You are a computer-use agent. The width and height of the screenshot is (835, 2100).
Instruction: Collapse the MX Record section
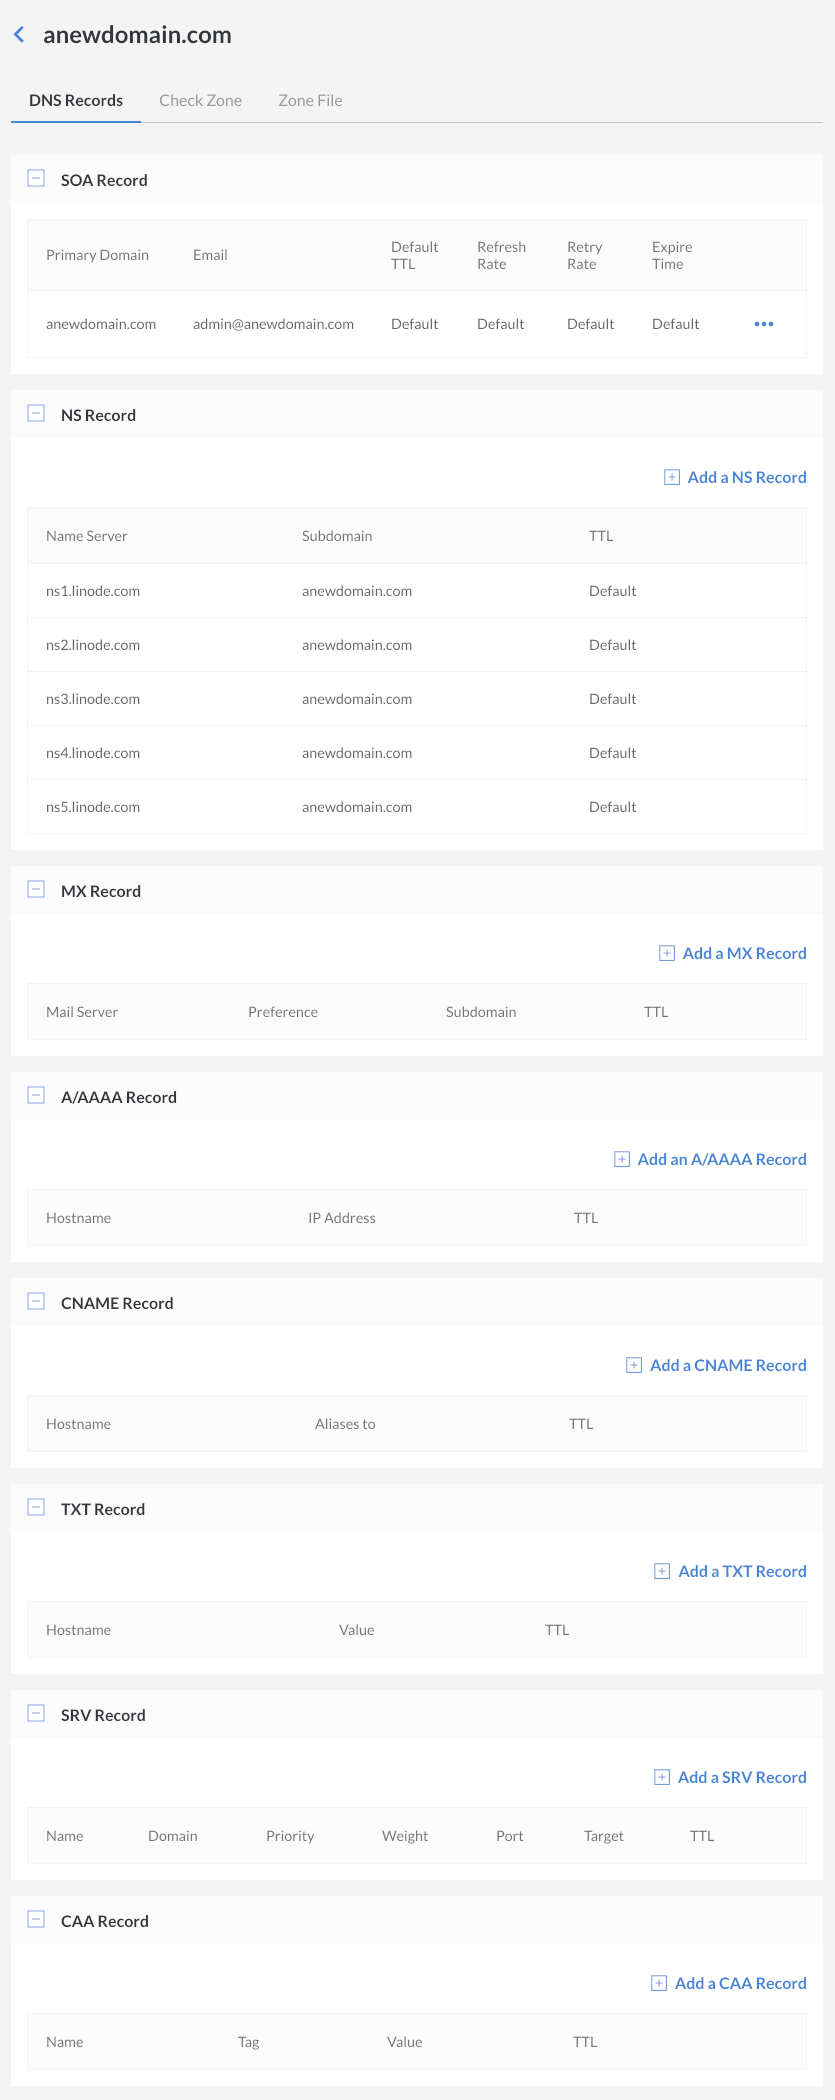click(x=36, y=890)
